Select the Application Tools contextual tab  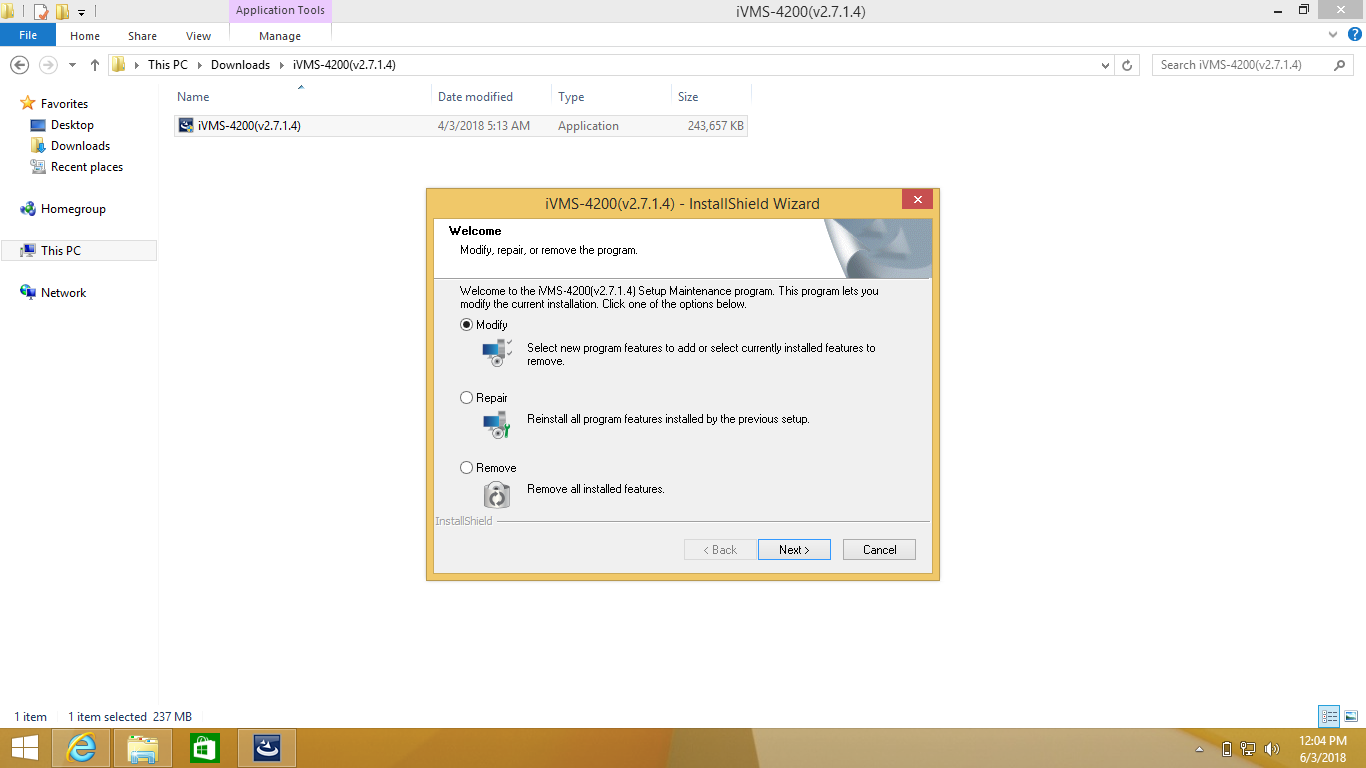[280, 11]
